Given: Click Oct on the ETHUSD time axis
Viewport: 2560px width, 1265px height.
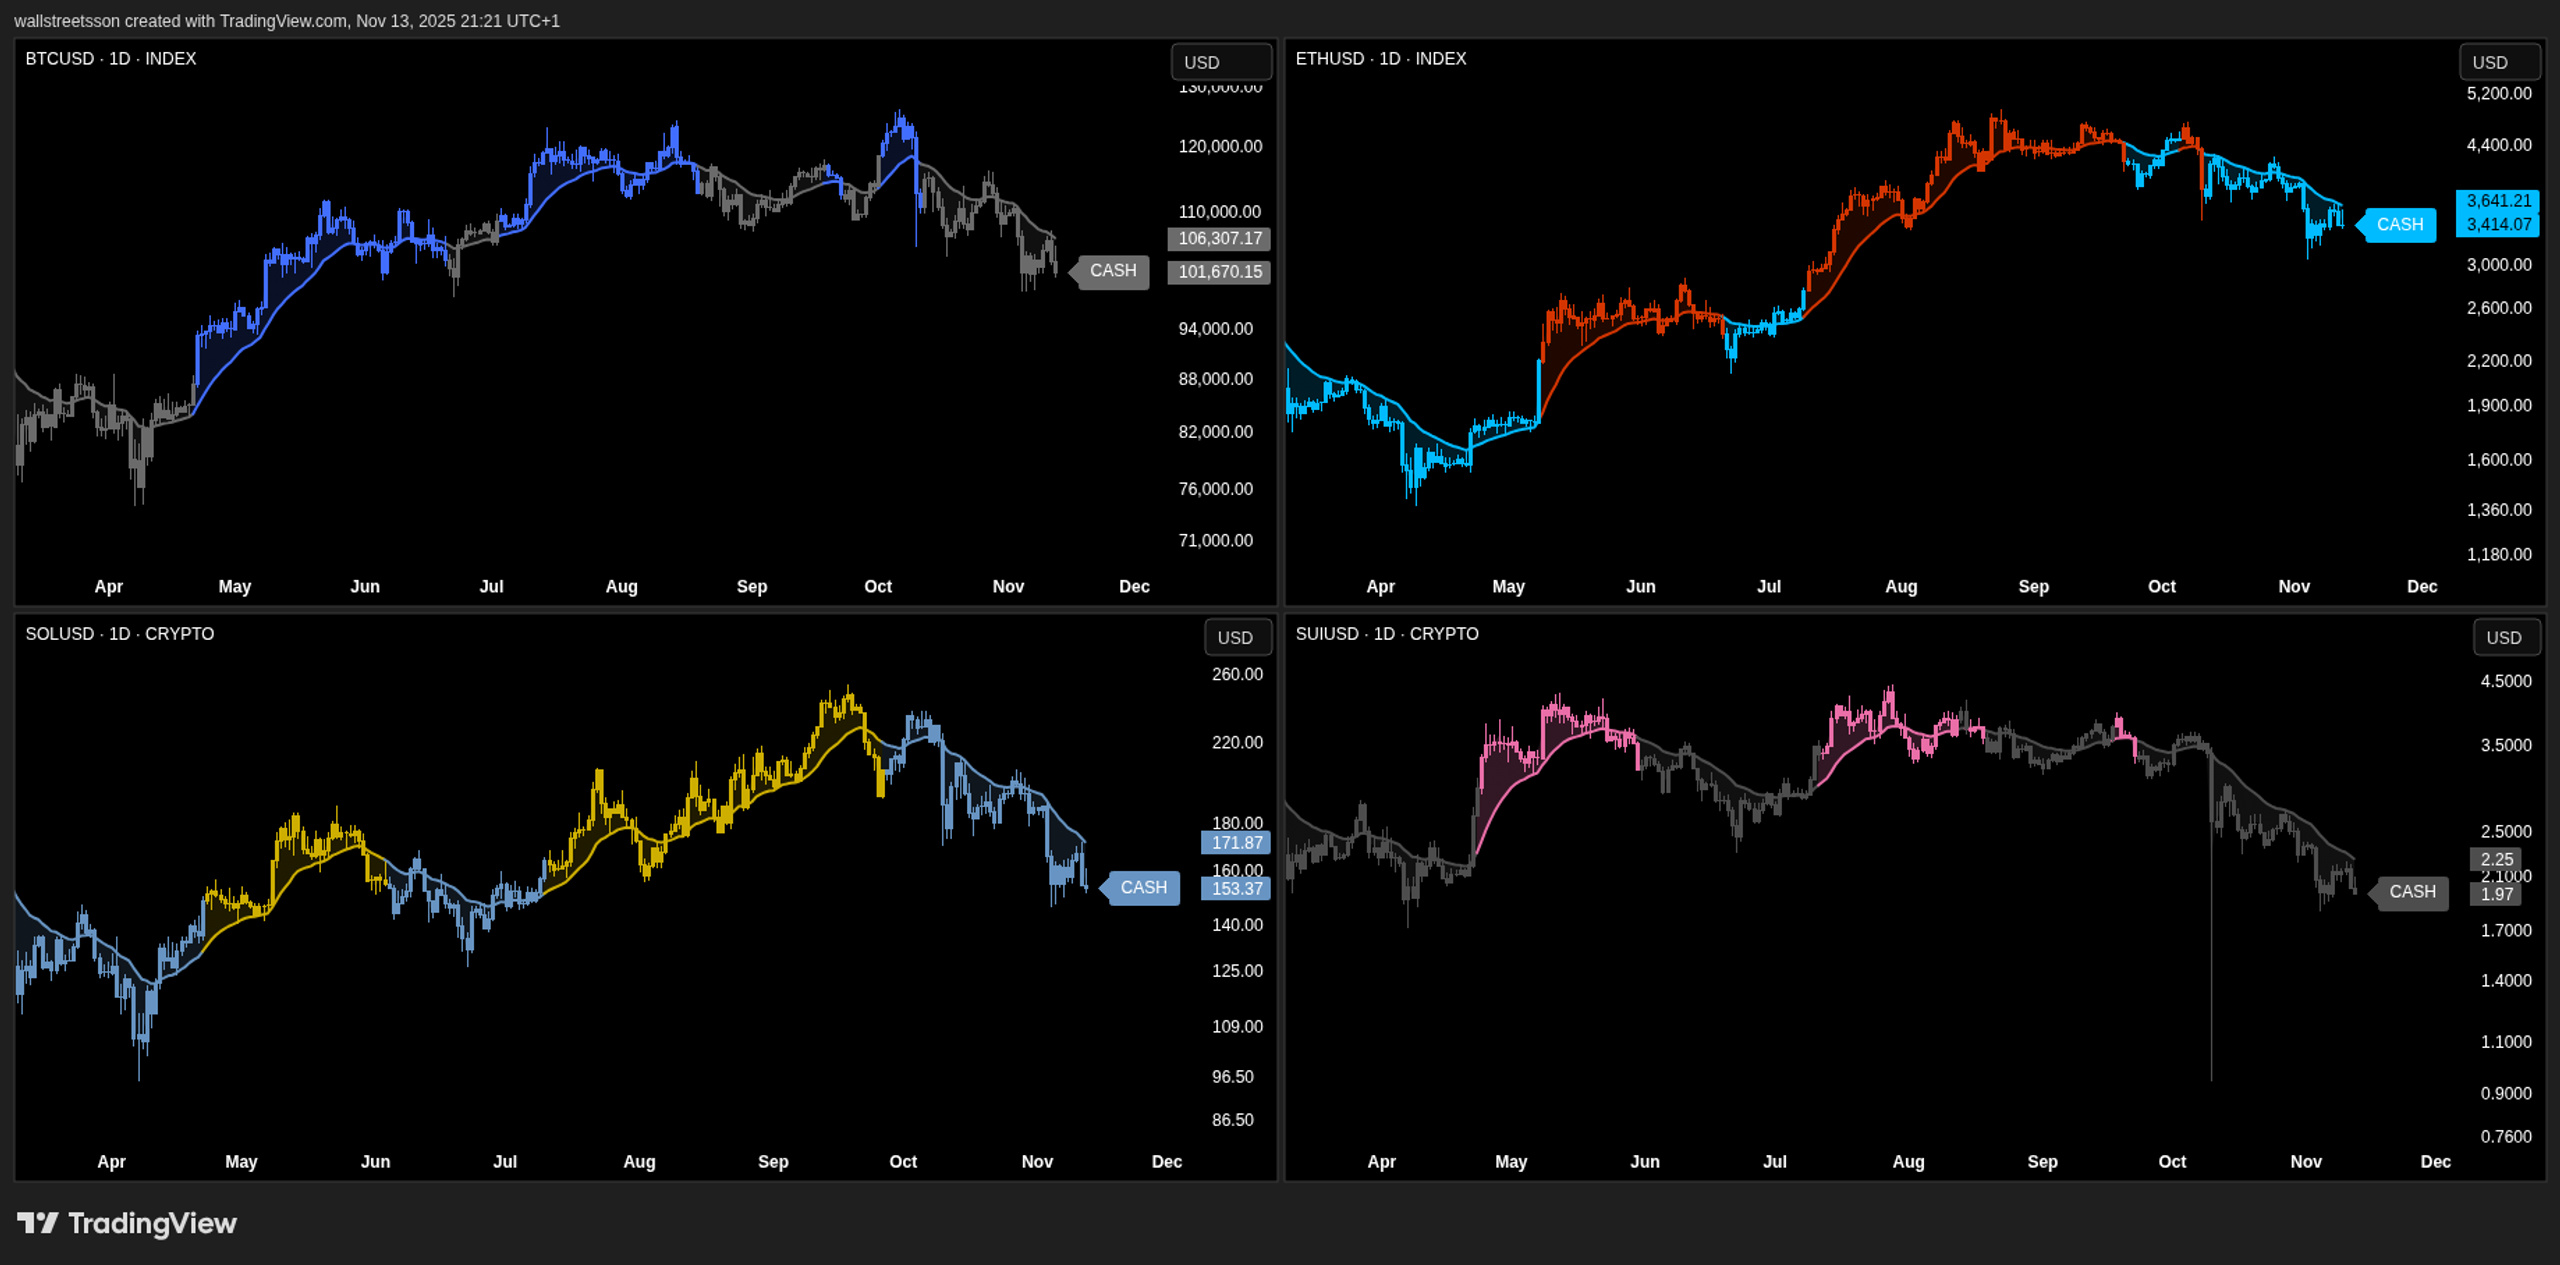Looking at the screenshot, I should 2161,587.
